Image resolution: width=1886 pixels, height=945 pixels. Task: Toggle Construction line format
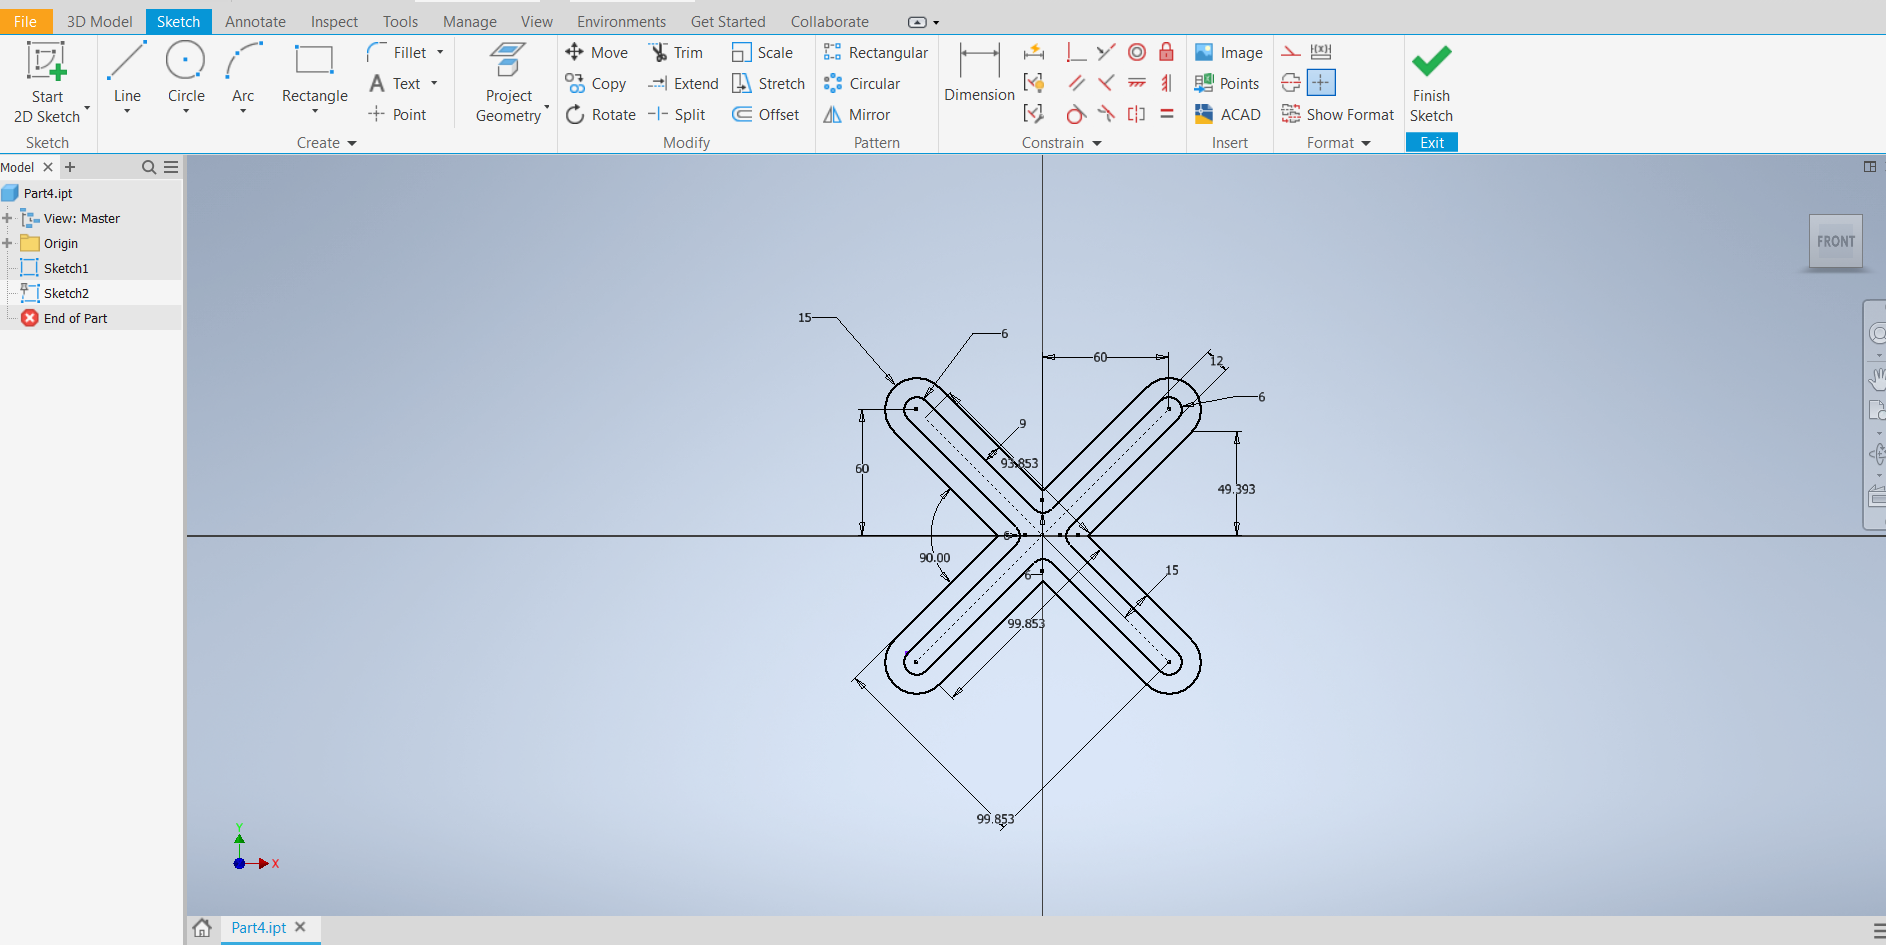(1292, 52)
